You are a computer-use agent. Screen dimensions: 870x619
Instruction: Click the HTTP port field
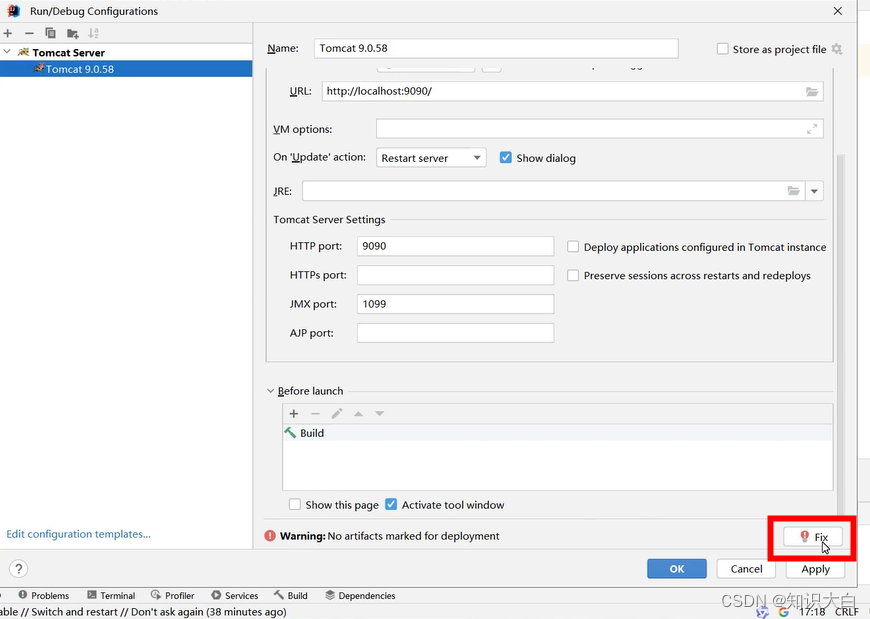456,246
